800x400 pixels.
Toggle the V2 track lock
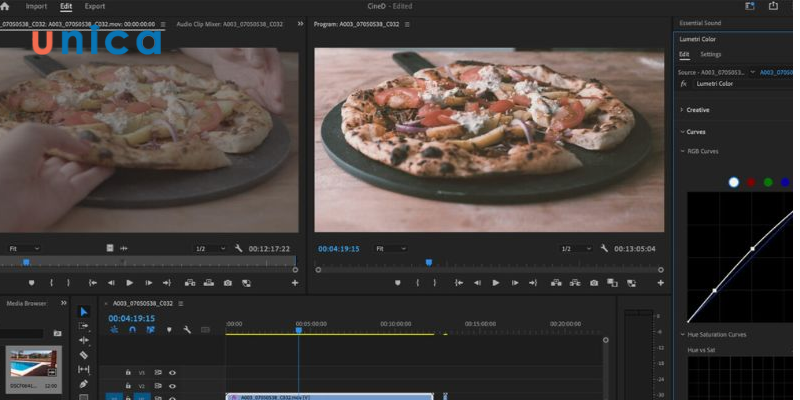point(128,386)
